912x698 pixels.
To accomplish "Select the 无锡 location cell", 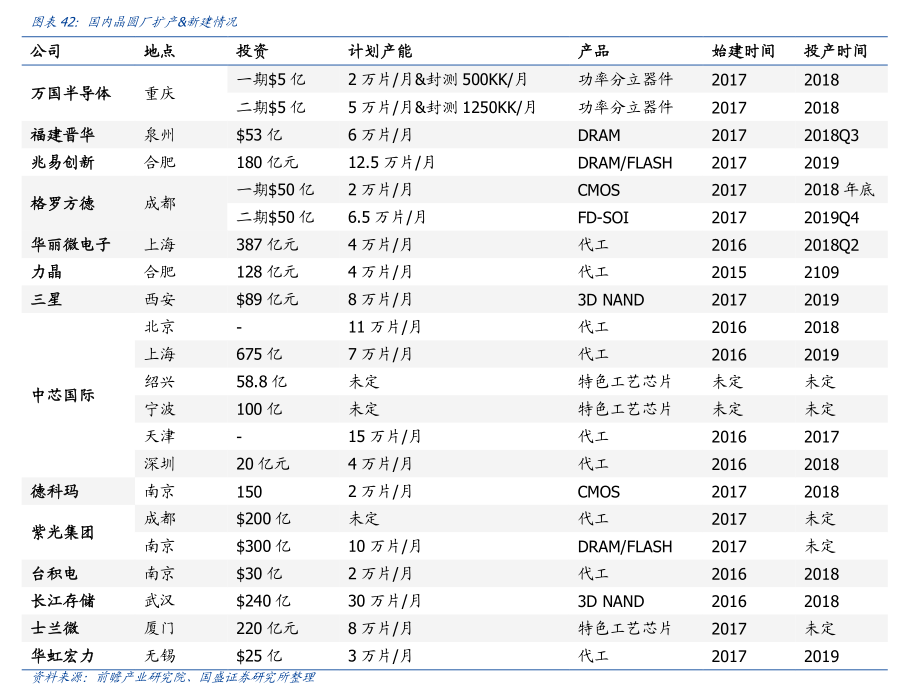I will (x=159, y=656).
